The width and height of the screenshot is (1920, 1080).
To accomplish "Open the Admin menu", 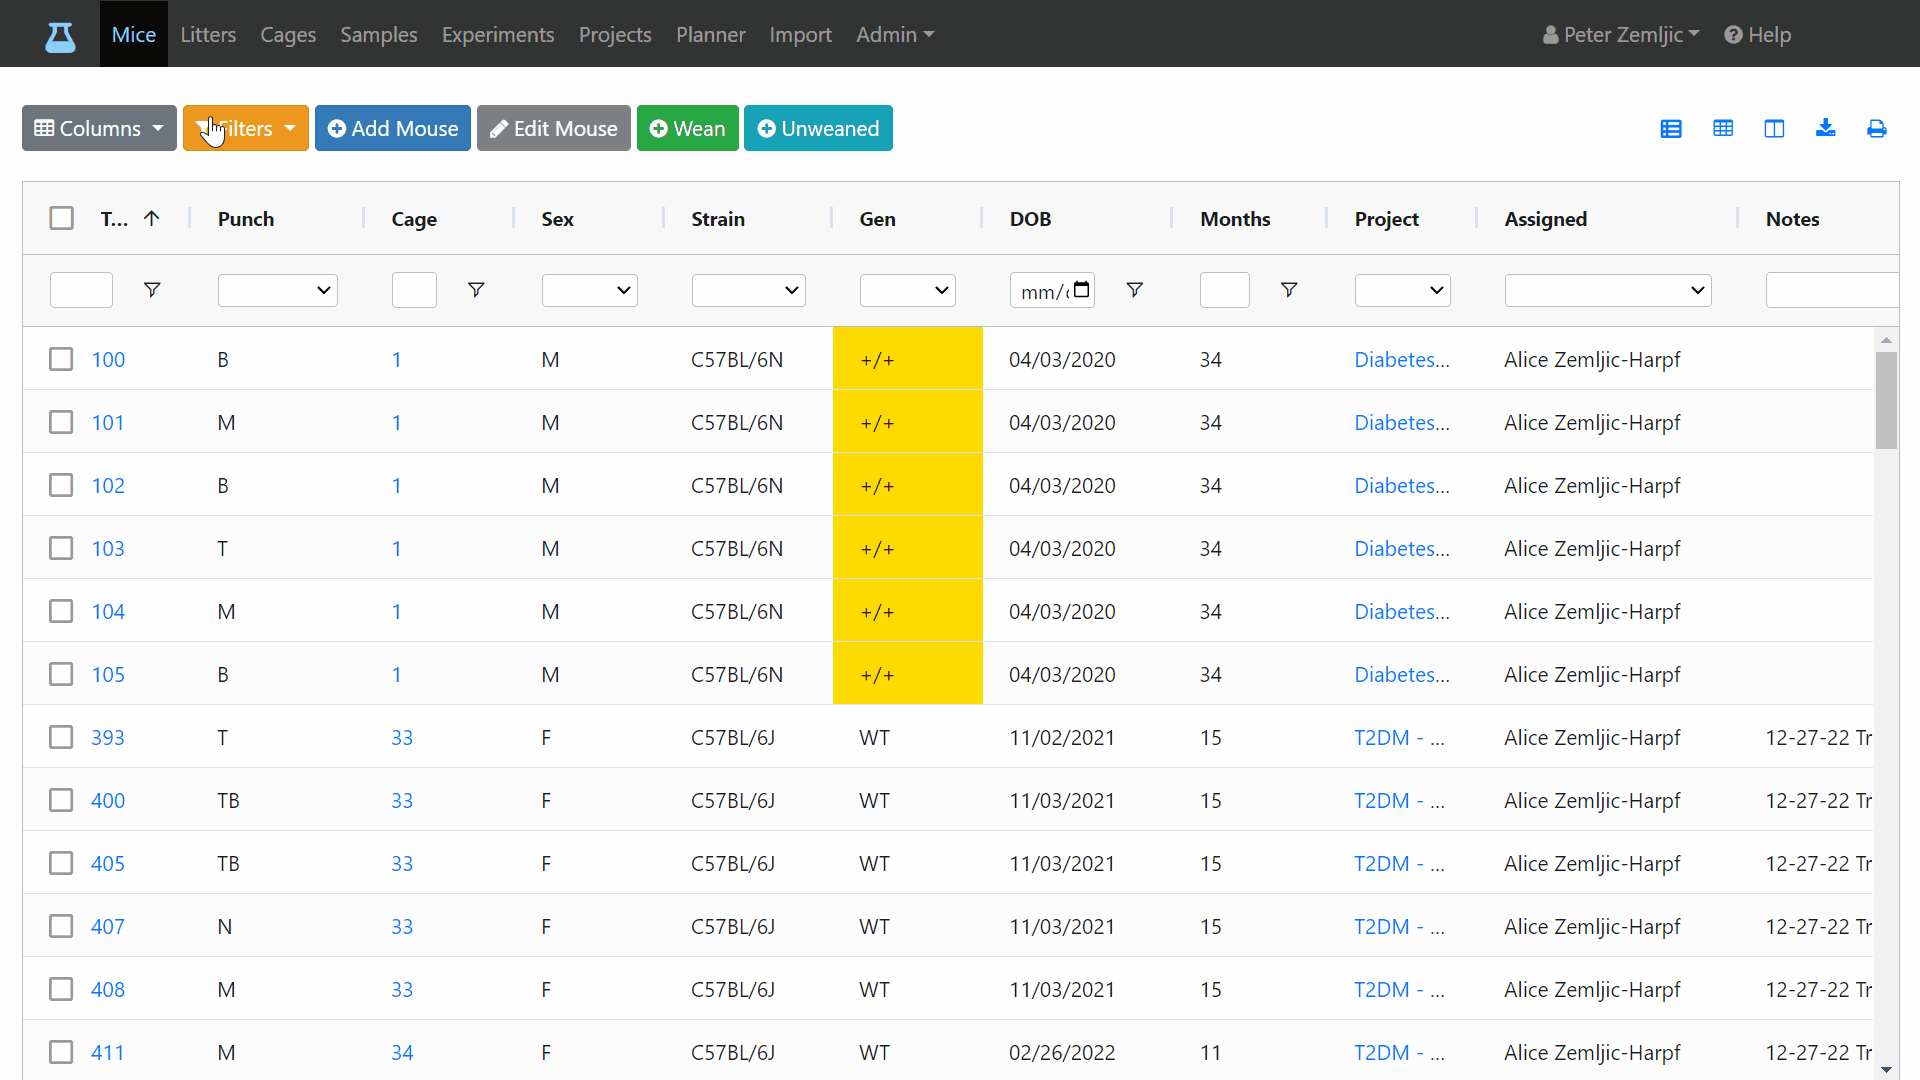I will pos(895,34).
